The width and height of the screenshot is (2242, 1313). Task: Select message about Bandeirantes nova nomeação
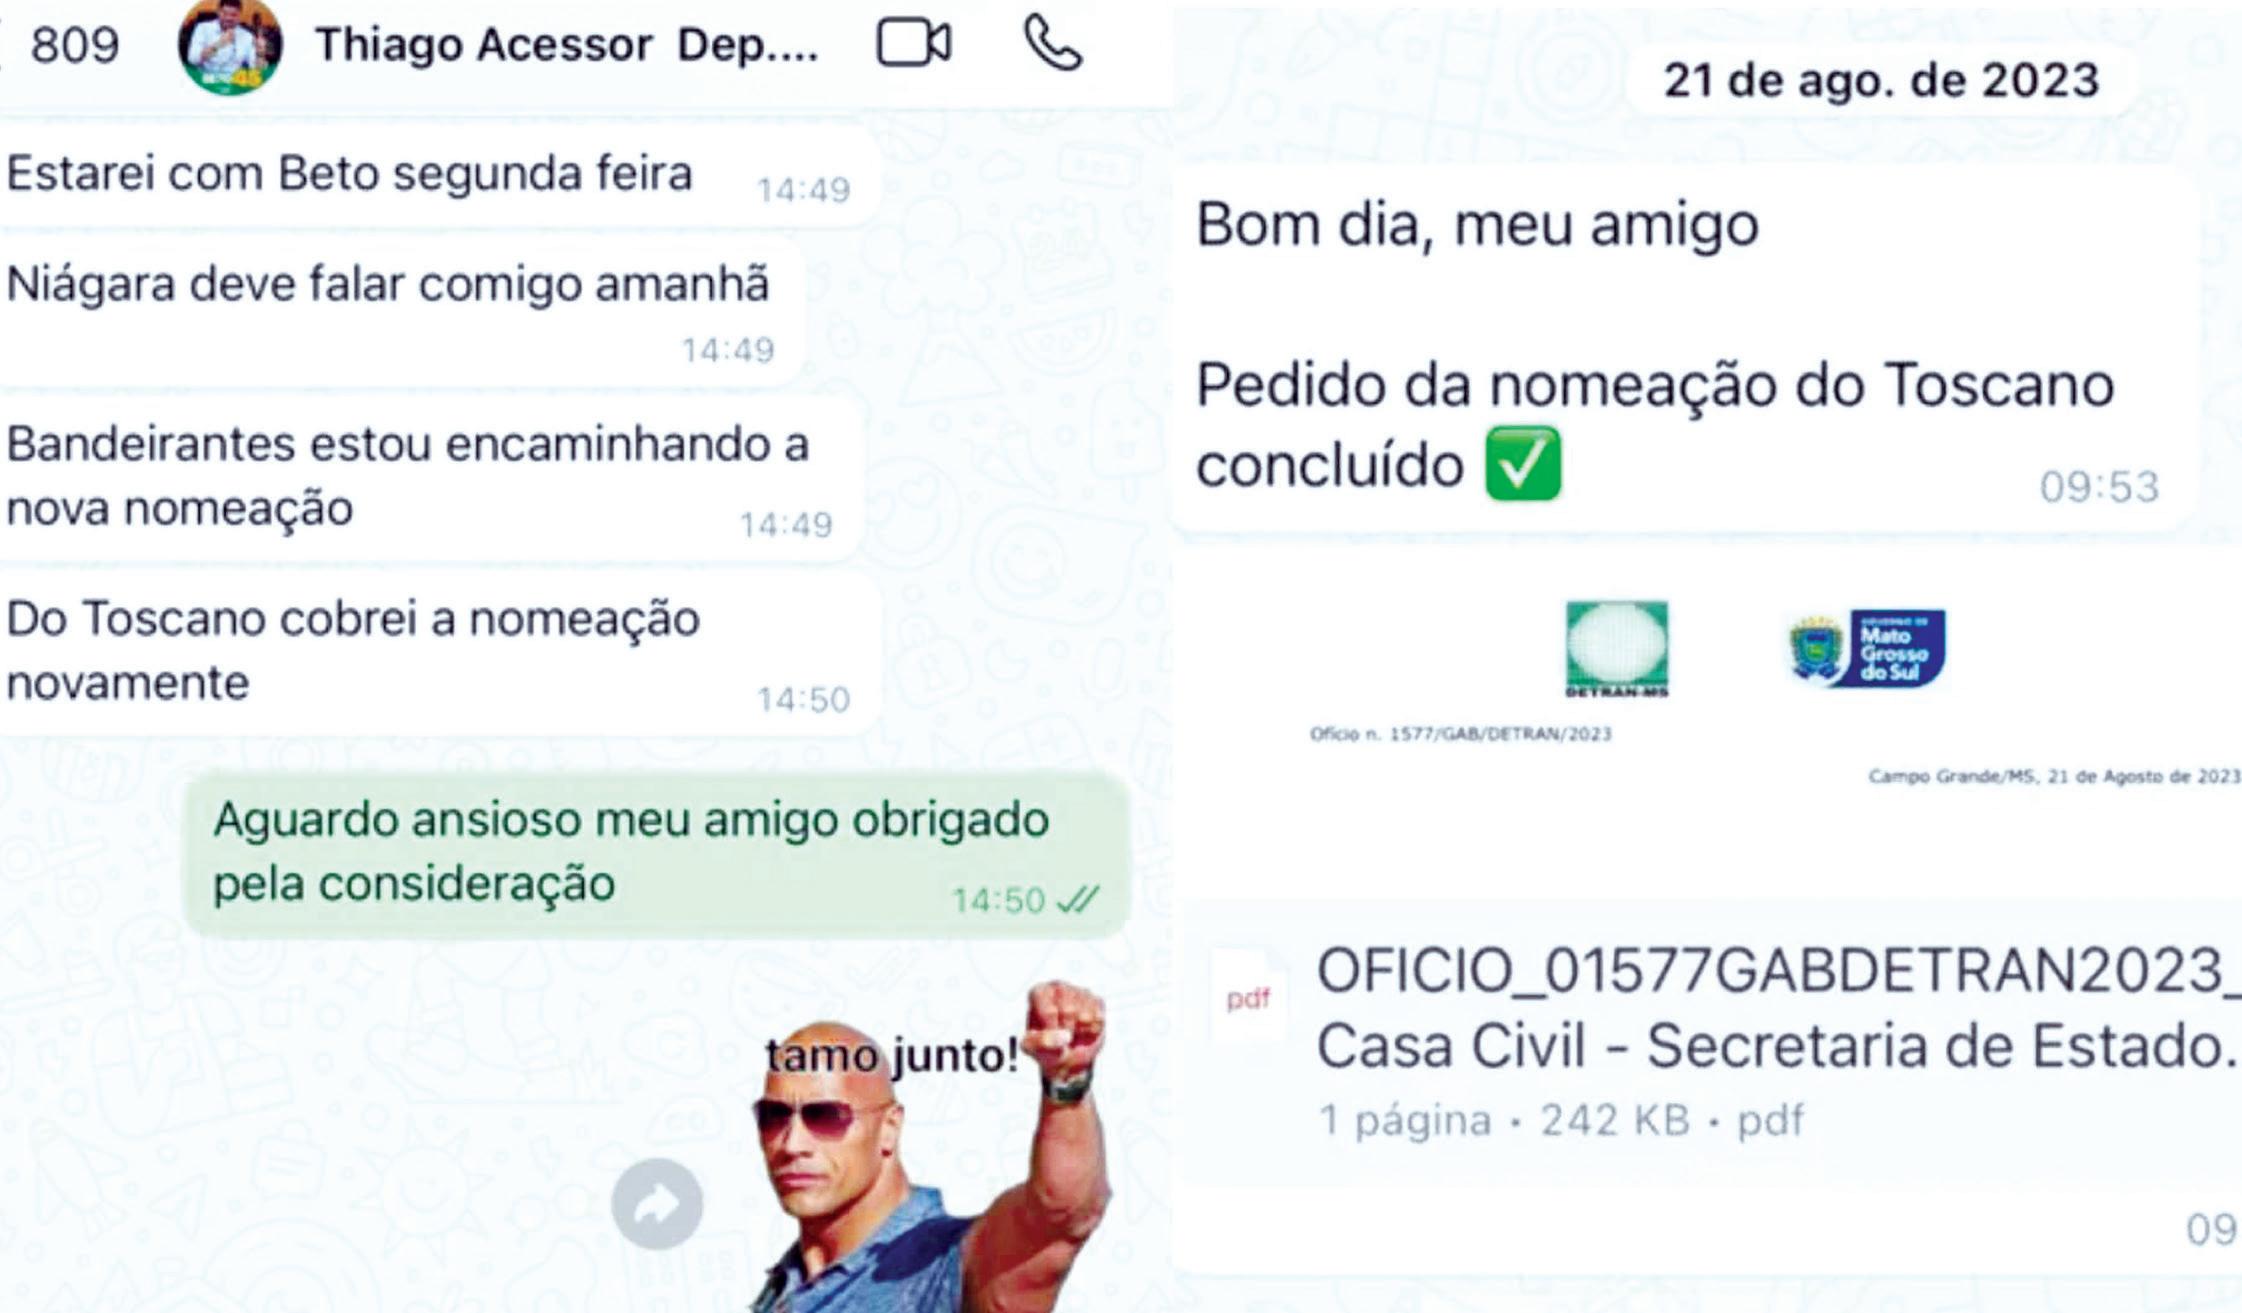pos(430,477)
